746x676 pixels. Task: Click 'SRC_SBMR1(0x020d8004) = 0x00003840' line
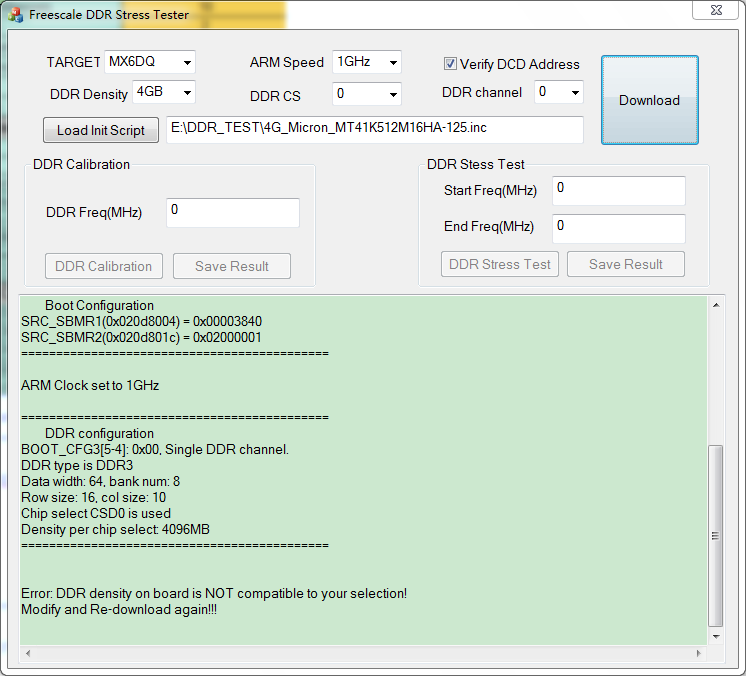click(141, 322)
